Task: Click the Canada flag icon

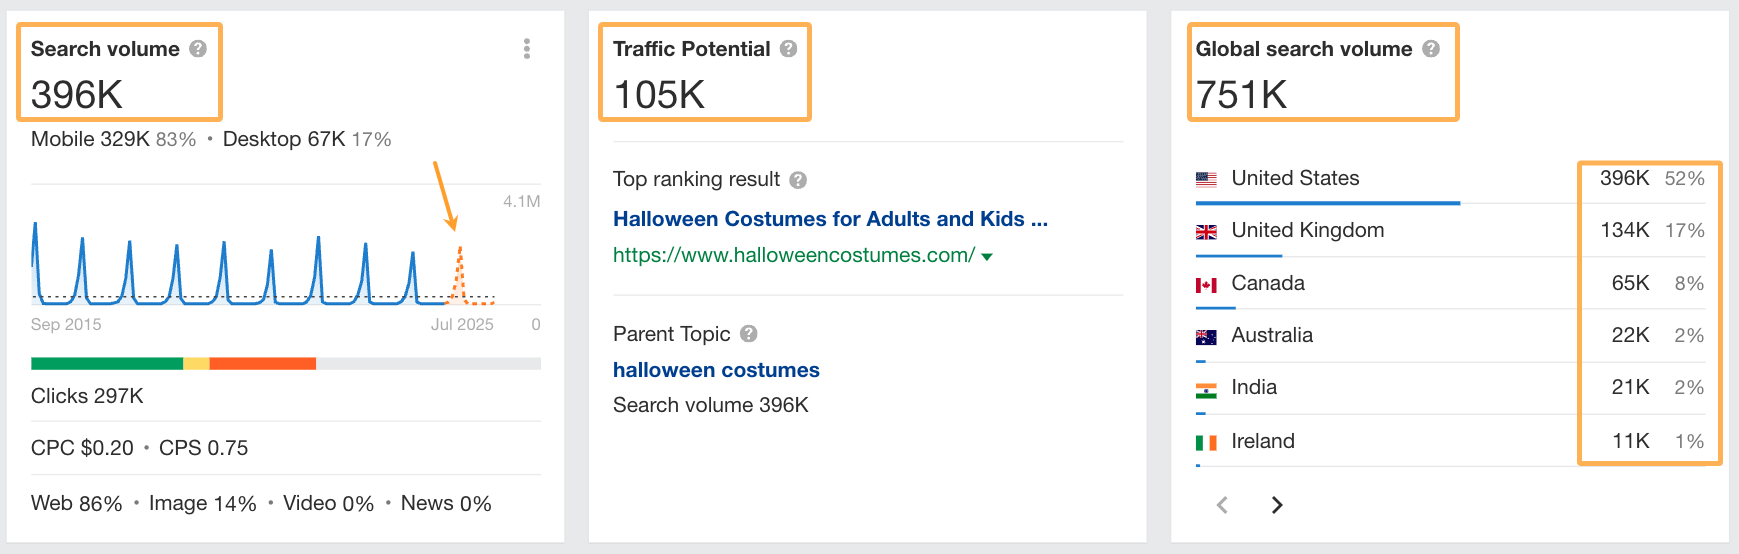Action: 1206,285
